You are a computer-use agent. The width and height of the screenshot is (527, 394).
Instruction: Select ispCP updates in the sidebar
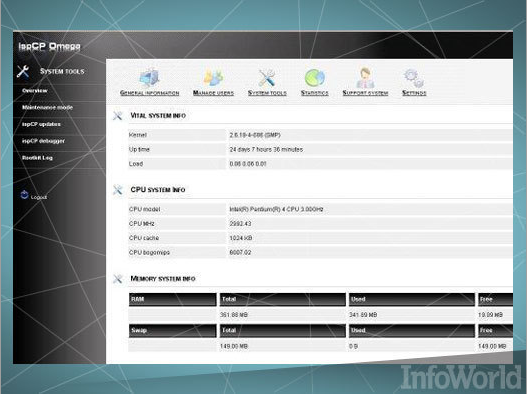pyautogui.click(x=41, y=124)
